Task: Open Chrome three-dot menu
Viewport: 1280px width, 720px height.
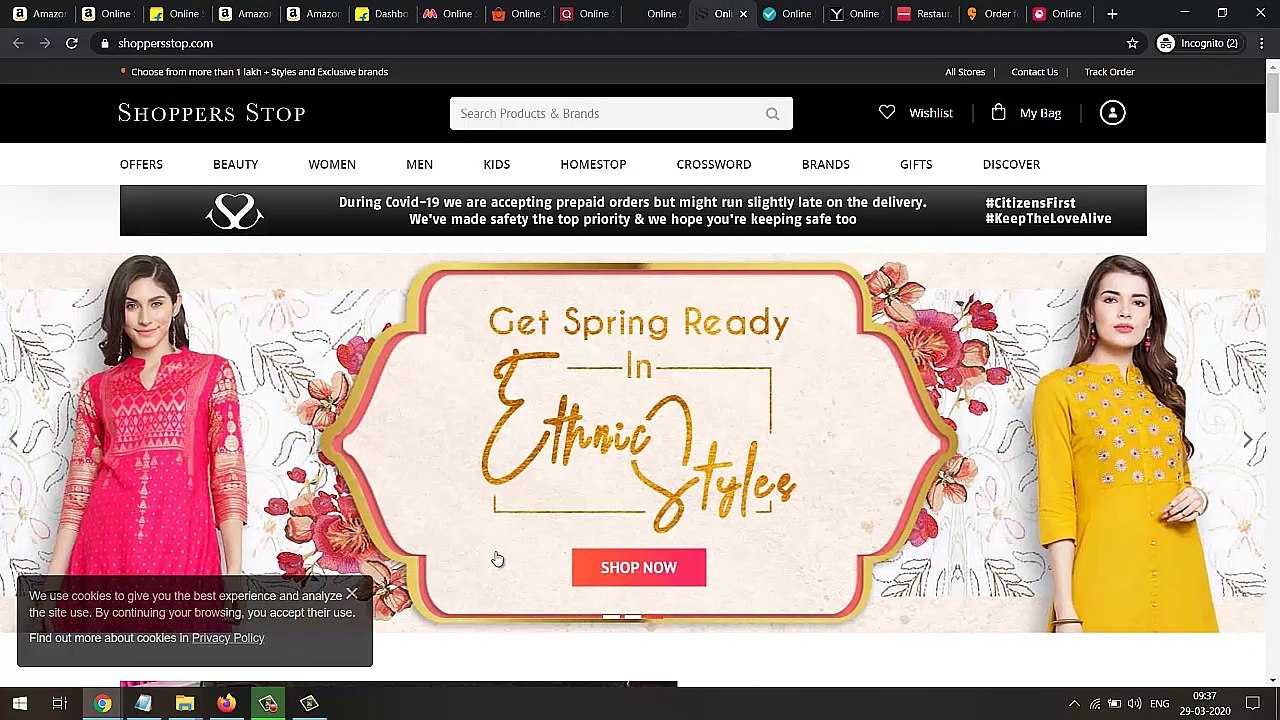Action: pos(1262,43)
